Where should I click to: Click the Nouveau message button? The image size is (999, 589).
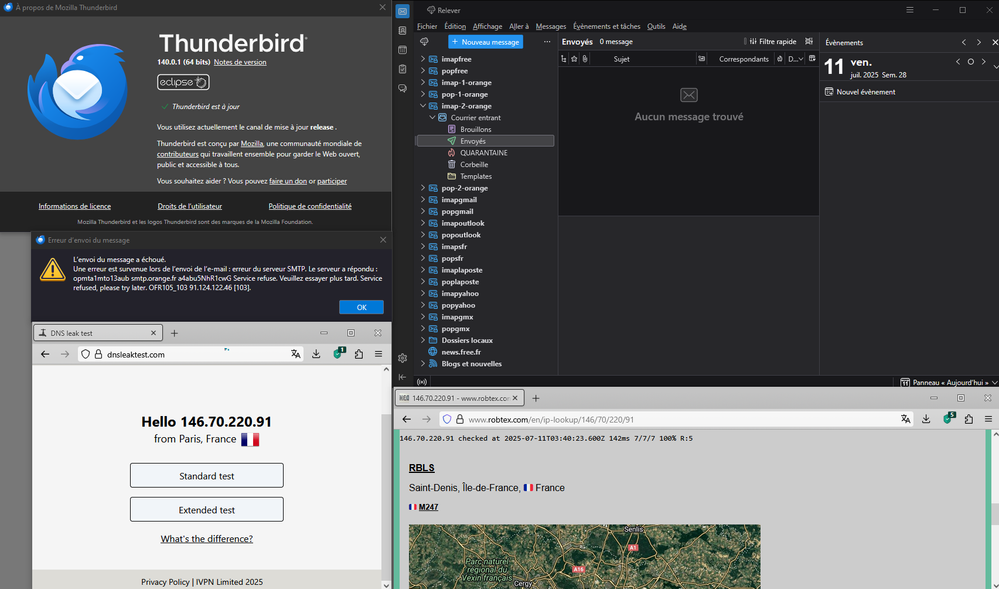pos(485,42)
